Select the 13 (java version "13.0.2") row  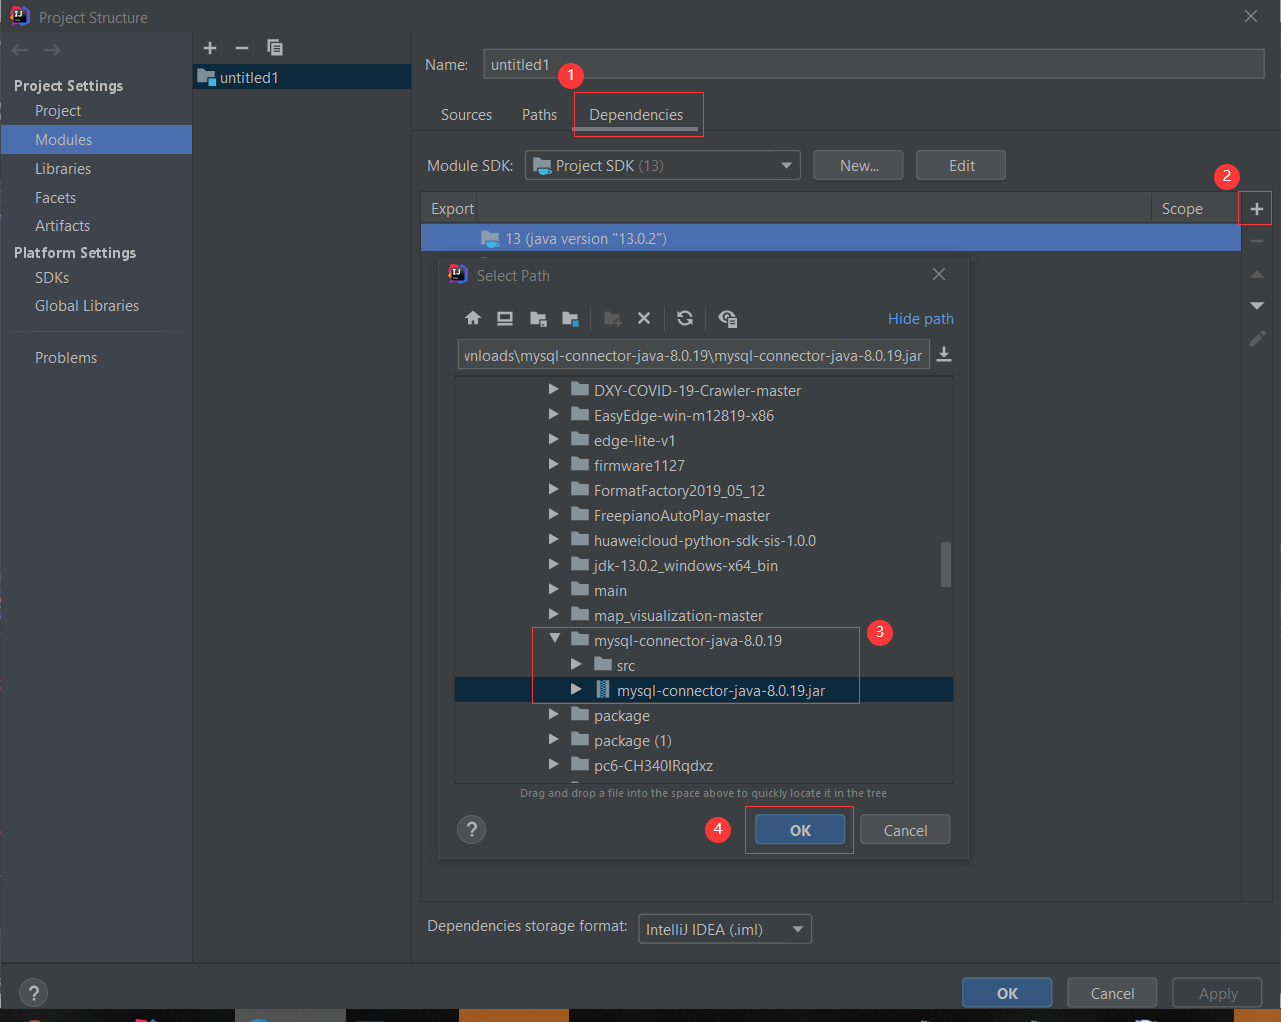pos(830,238)
